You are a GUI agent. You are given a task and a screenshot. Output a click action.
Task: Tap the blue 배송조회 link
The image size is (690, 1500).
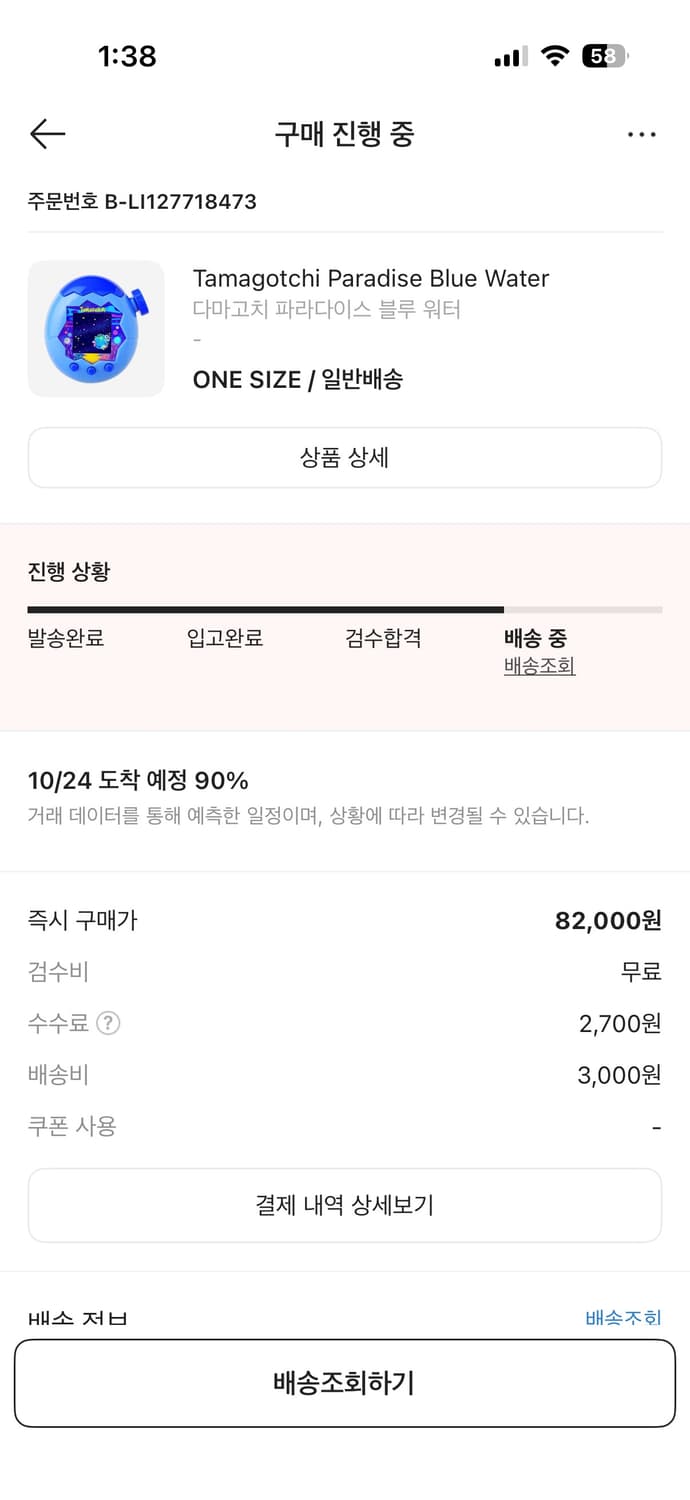click(x=623, y=1317)
